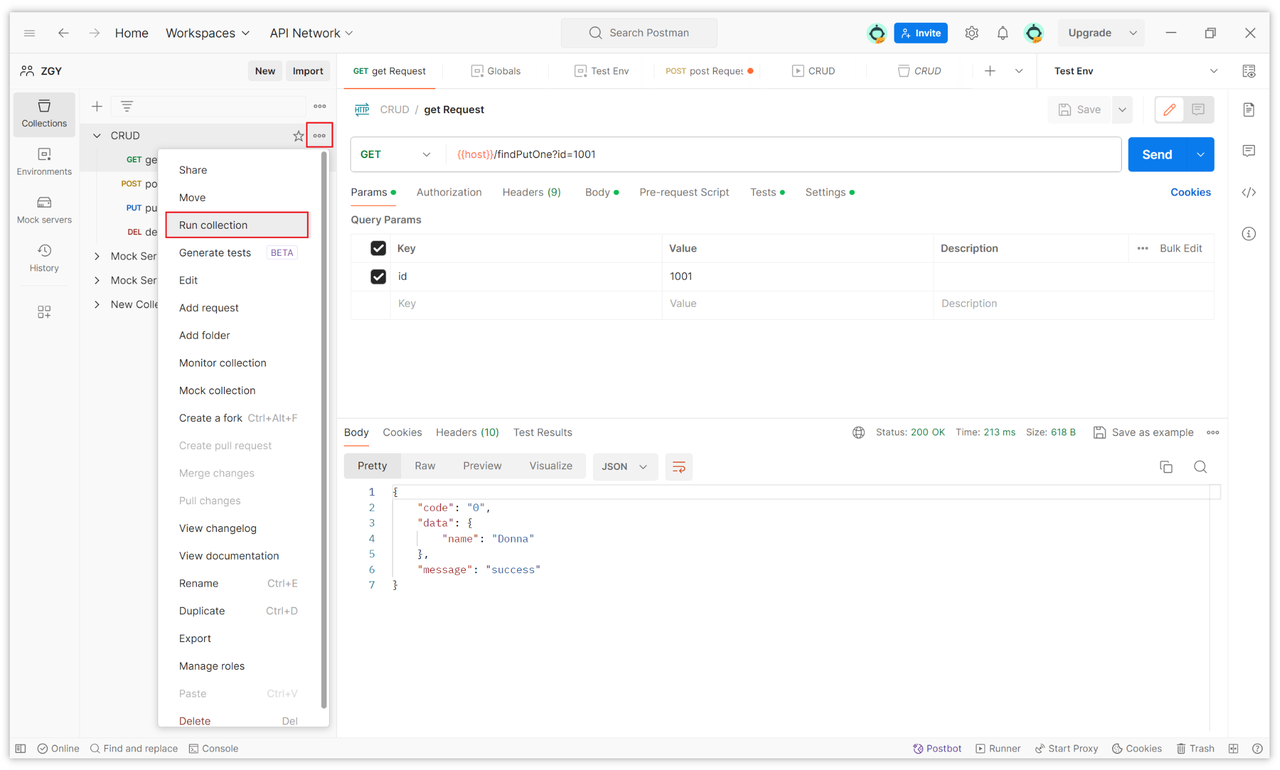This screenshot has height=770, width=1280.
Task: Open the Save options dropdown arrow
Action: point(1122,110)
